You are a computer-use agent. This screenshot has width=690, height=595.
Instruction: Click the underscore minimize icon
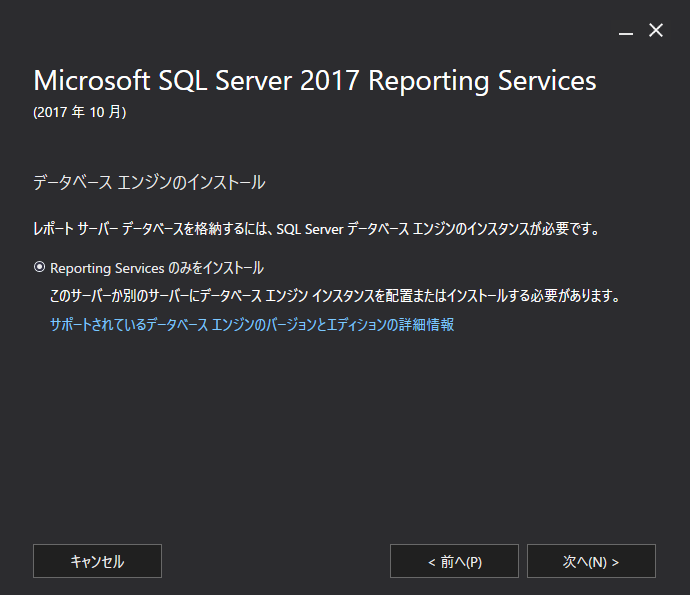click(x=625, y=31)
